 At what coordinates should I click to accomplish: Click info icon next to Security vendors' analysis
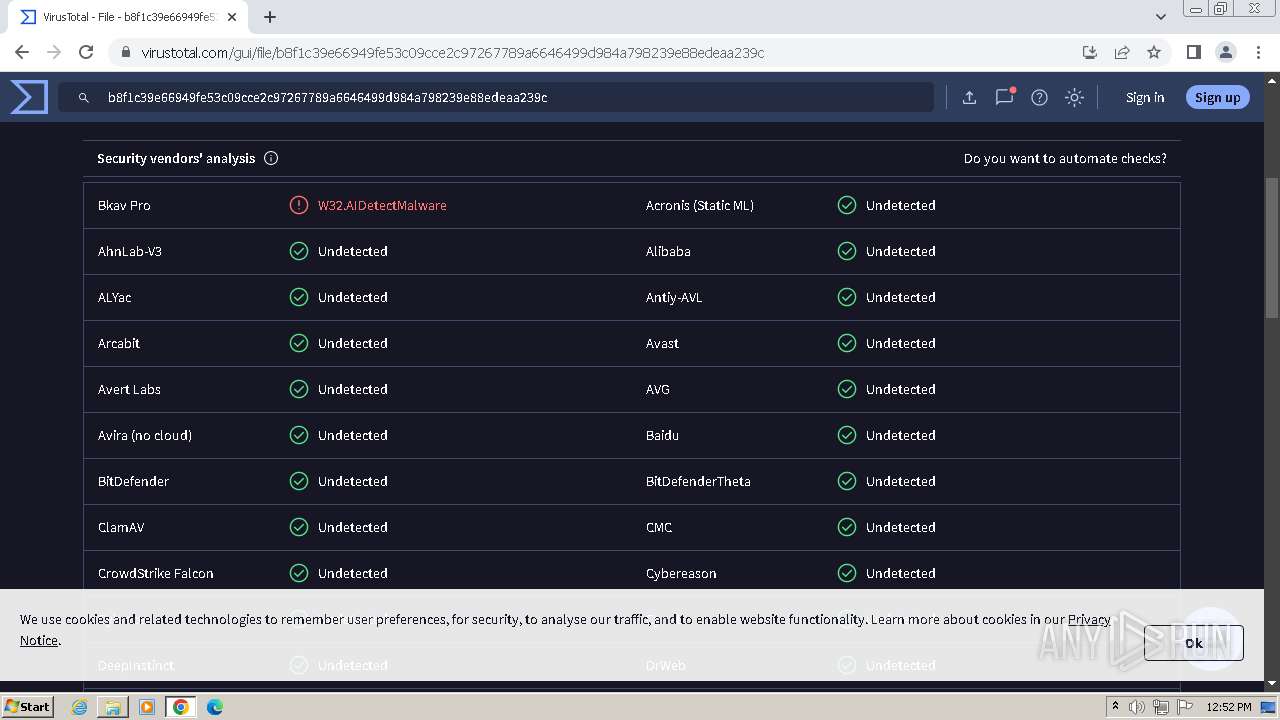(271, 158)
